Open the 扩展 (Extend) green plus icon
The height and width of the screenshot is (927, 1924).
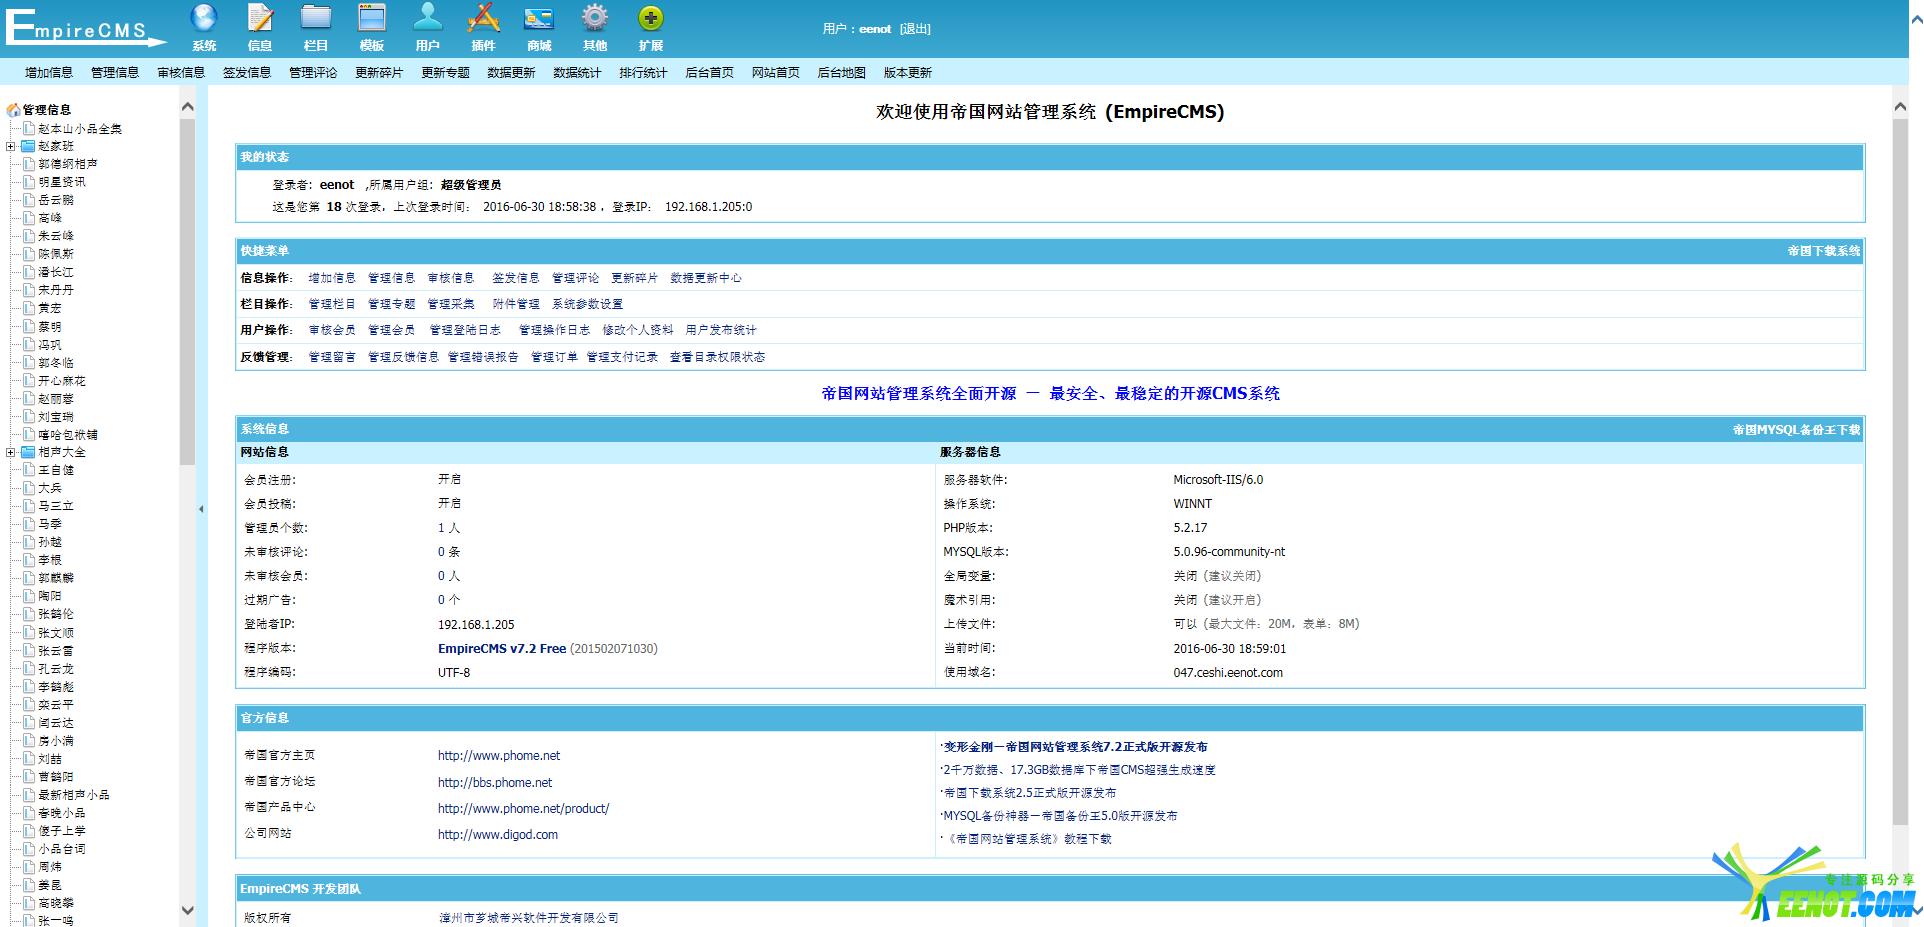click(651, 19)
